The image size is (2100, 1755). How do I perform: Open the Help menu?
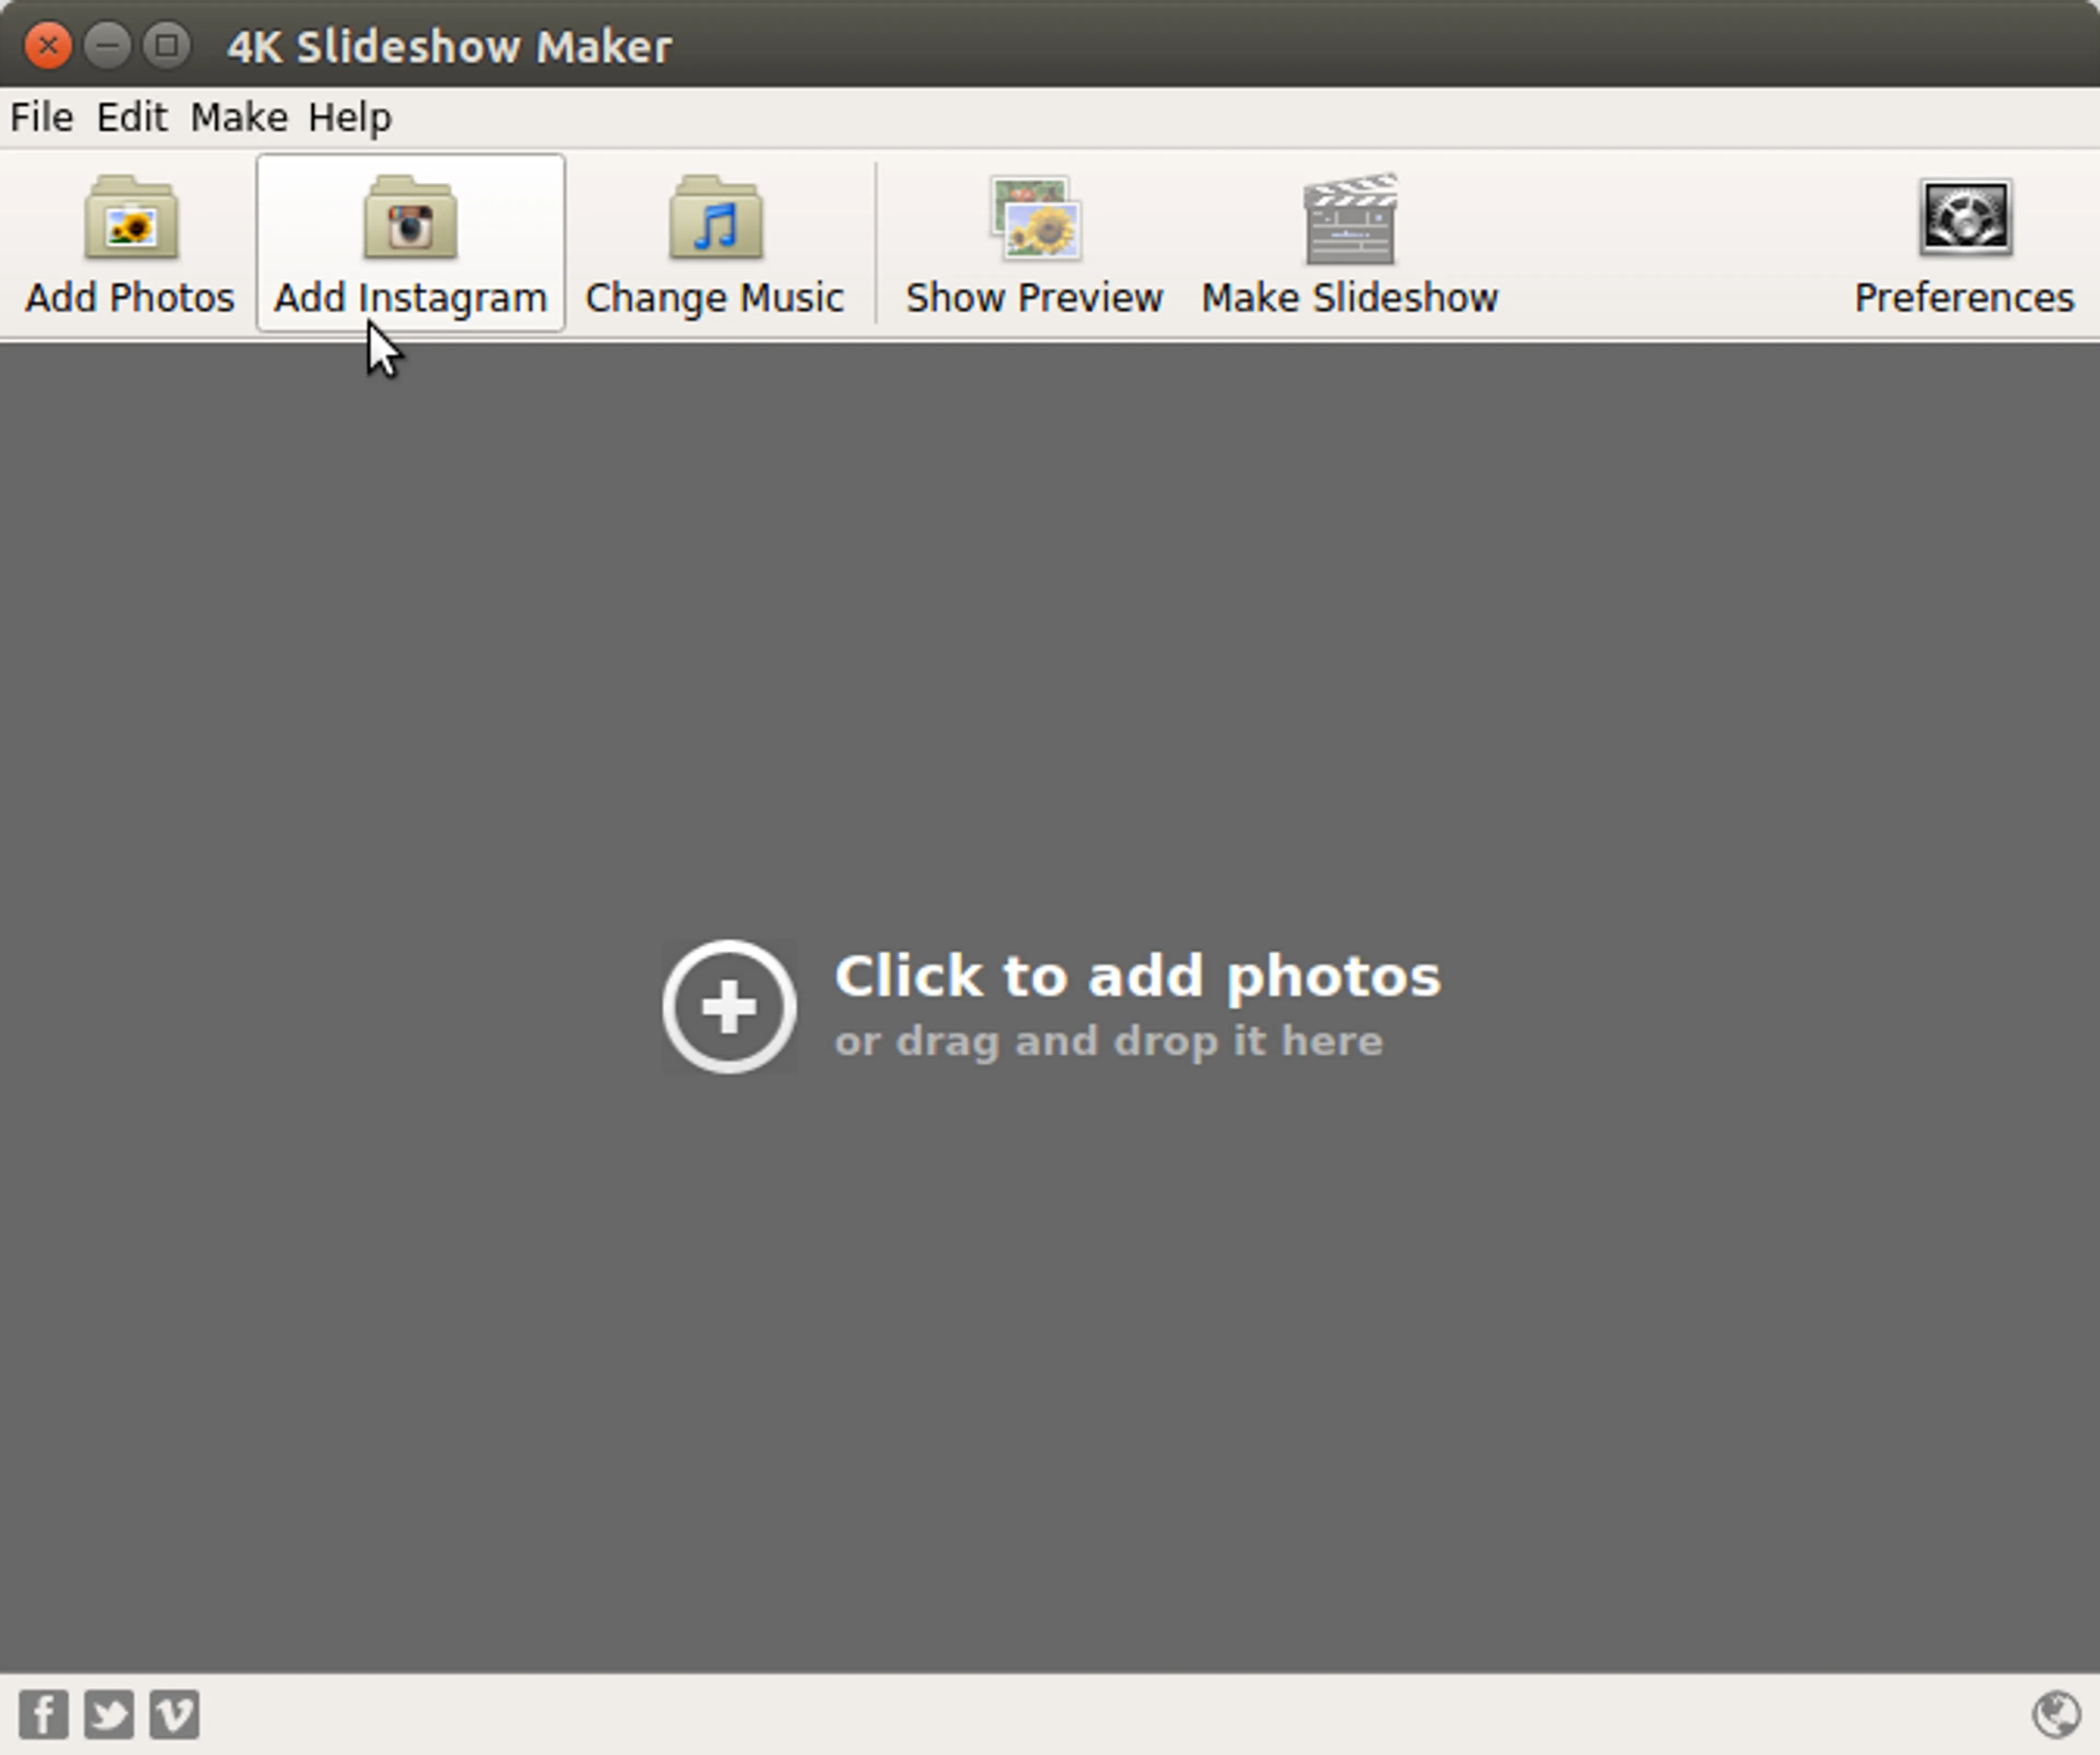350,117
